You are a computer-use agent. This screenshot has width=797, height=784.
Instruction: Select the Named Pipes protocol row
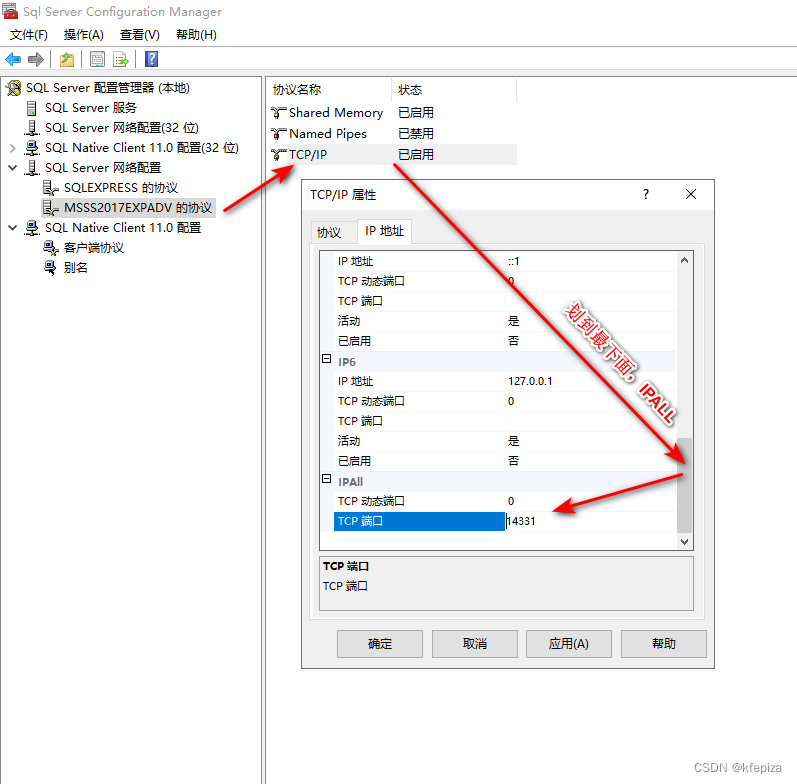(x=393, y=134)
